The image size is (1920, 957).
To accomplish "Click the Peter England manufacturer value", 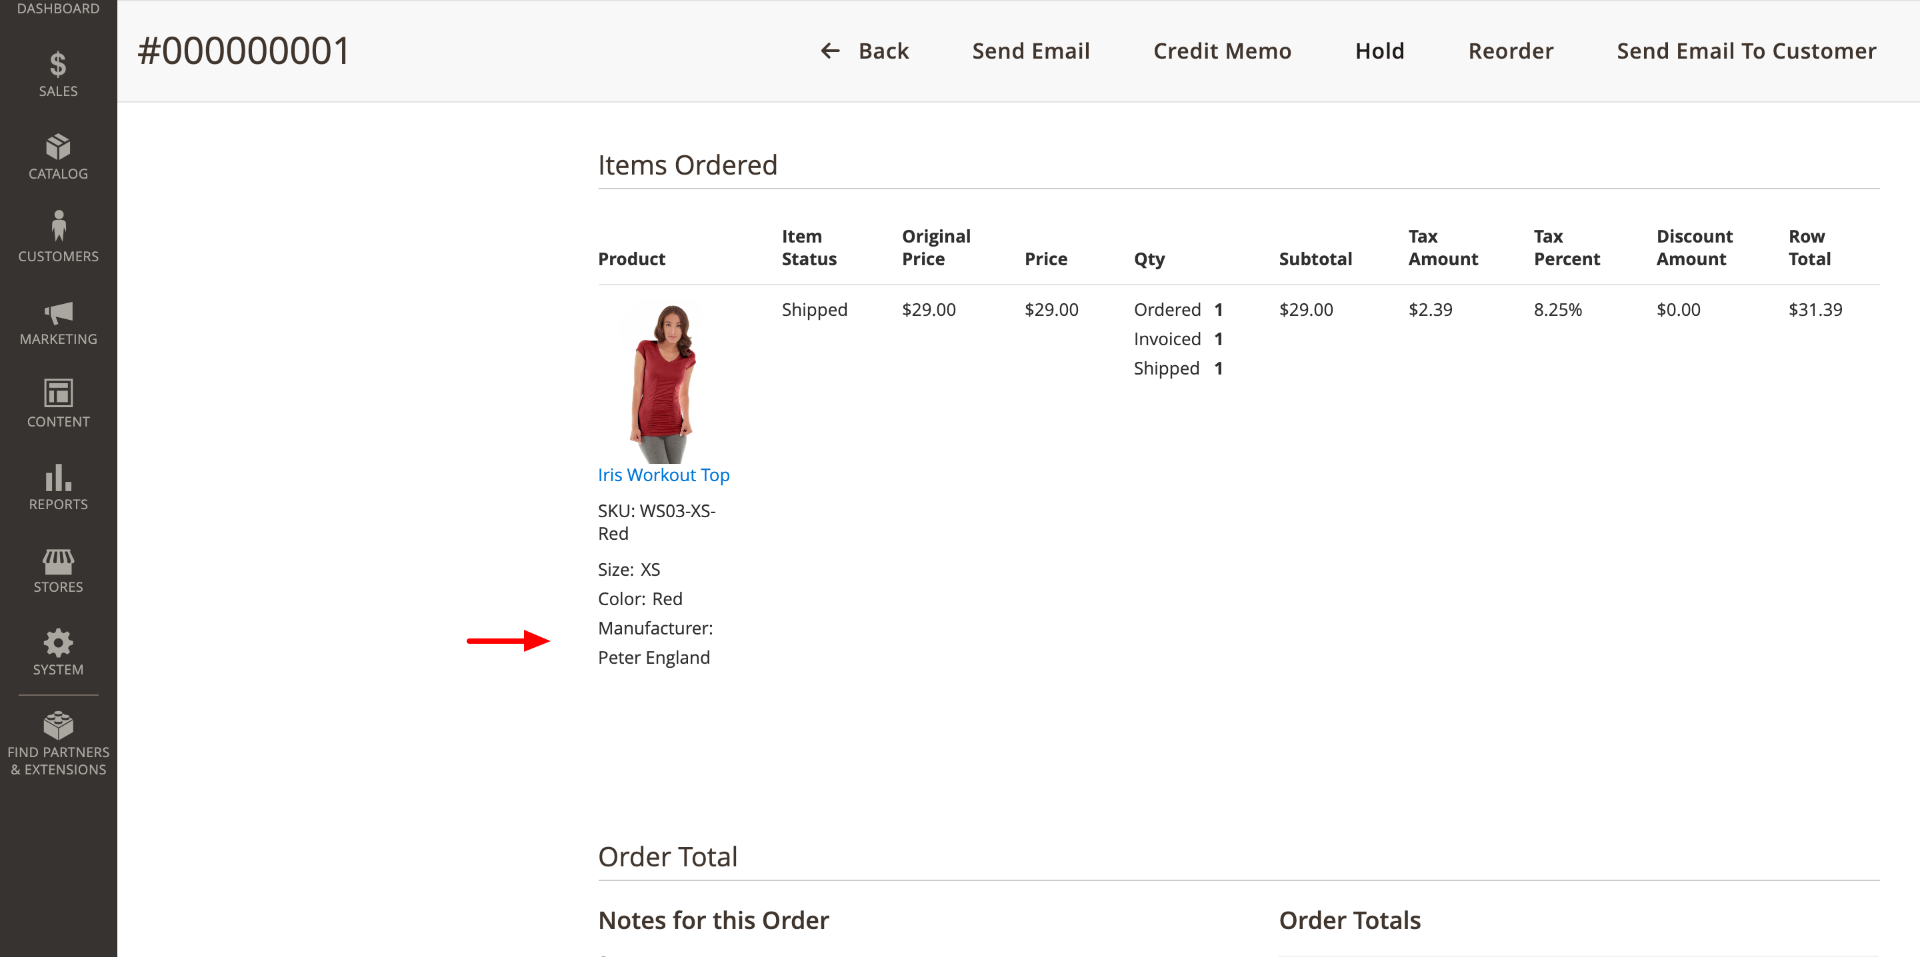I will click(x=654, y=658).
